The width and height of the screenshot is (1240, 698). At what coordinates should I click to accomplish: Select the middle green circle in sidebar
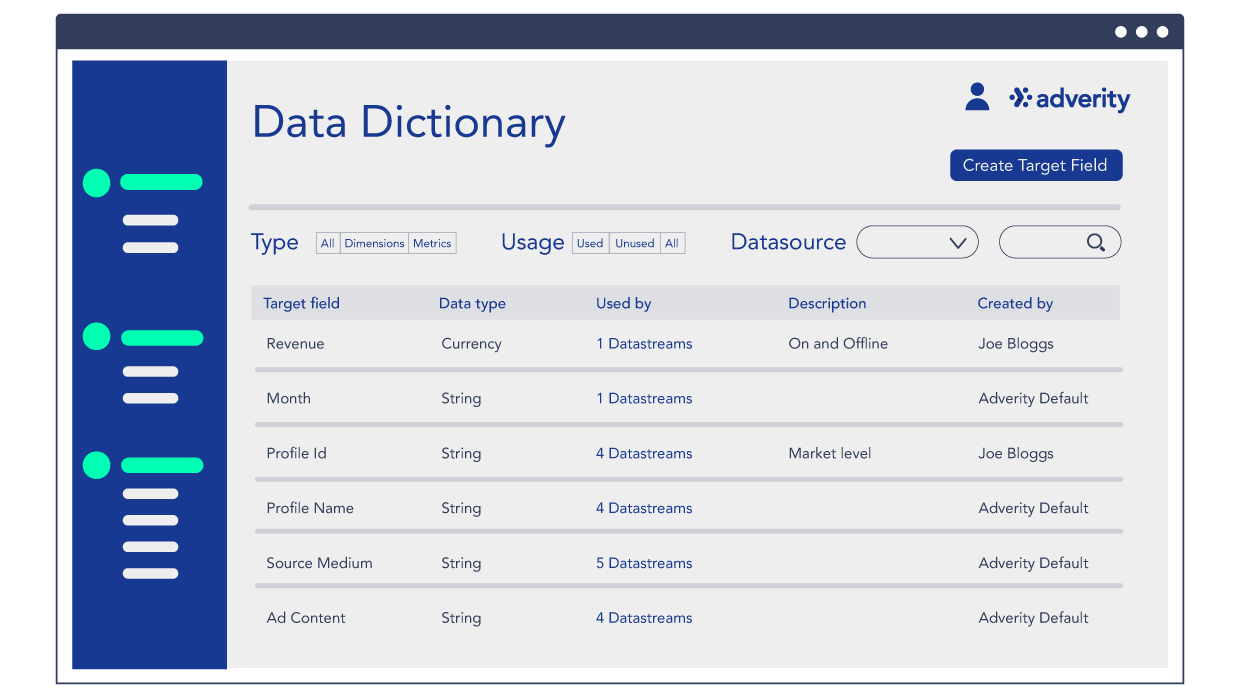coord(96,337)
